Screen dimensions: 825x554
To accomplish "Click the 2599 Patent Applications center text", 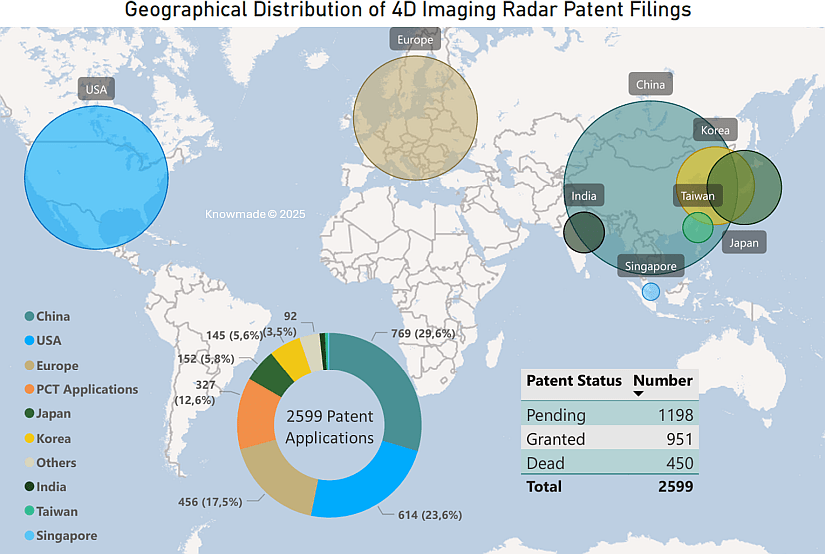I will (x=329, y=427).
